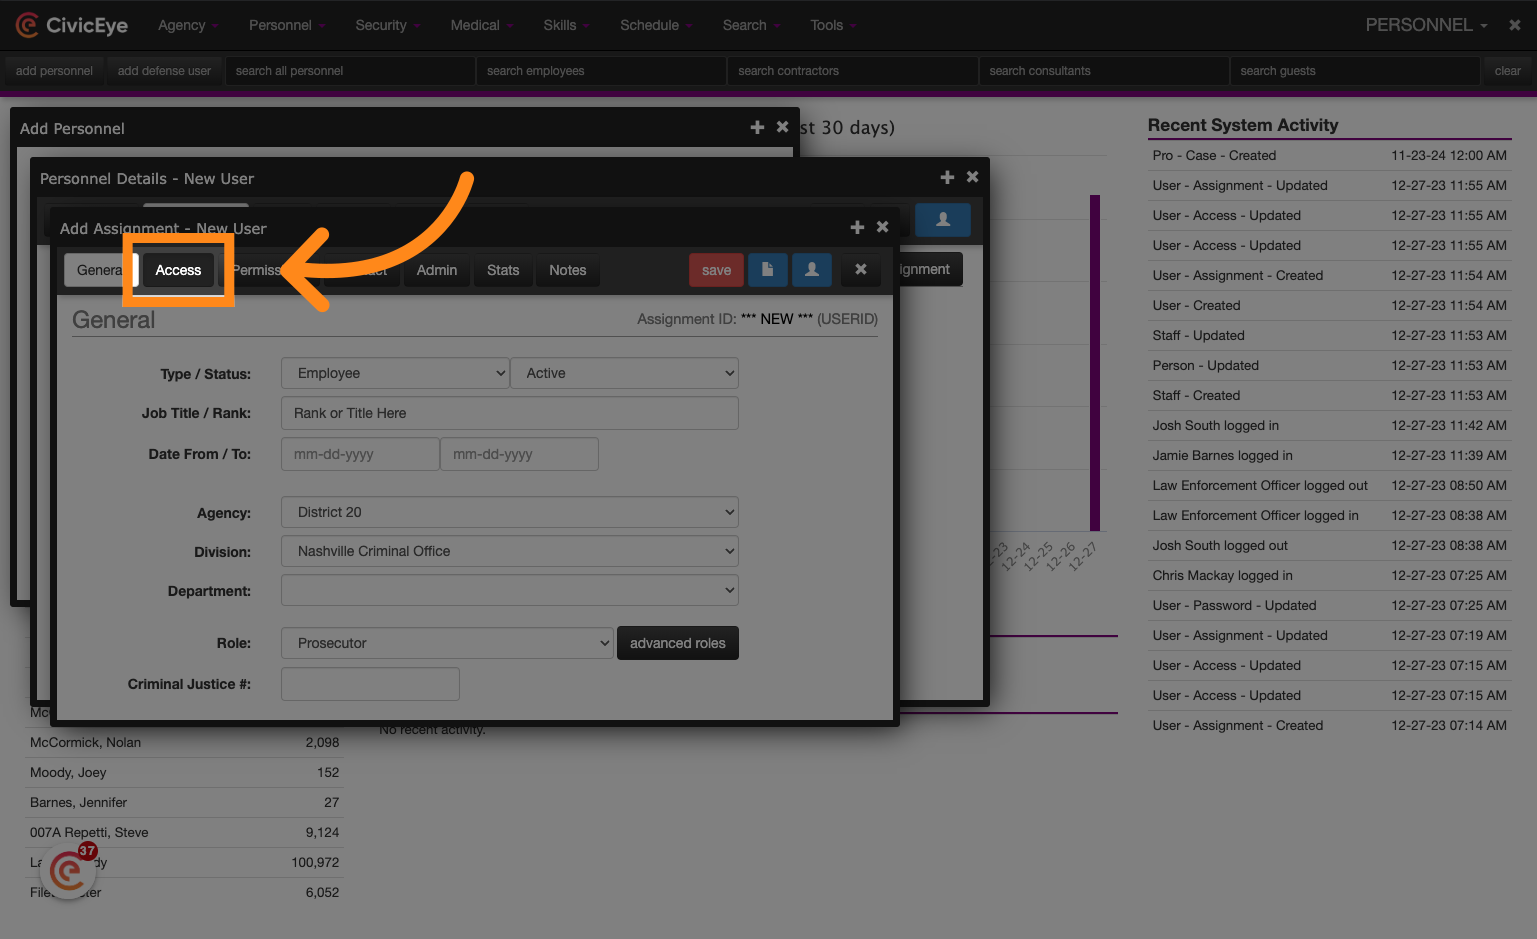This screenshot has height=939, width=1537.
Task: Click the document icon button beside save
Action: (x=767, y=270)
